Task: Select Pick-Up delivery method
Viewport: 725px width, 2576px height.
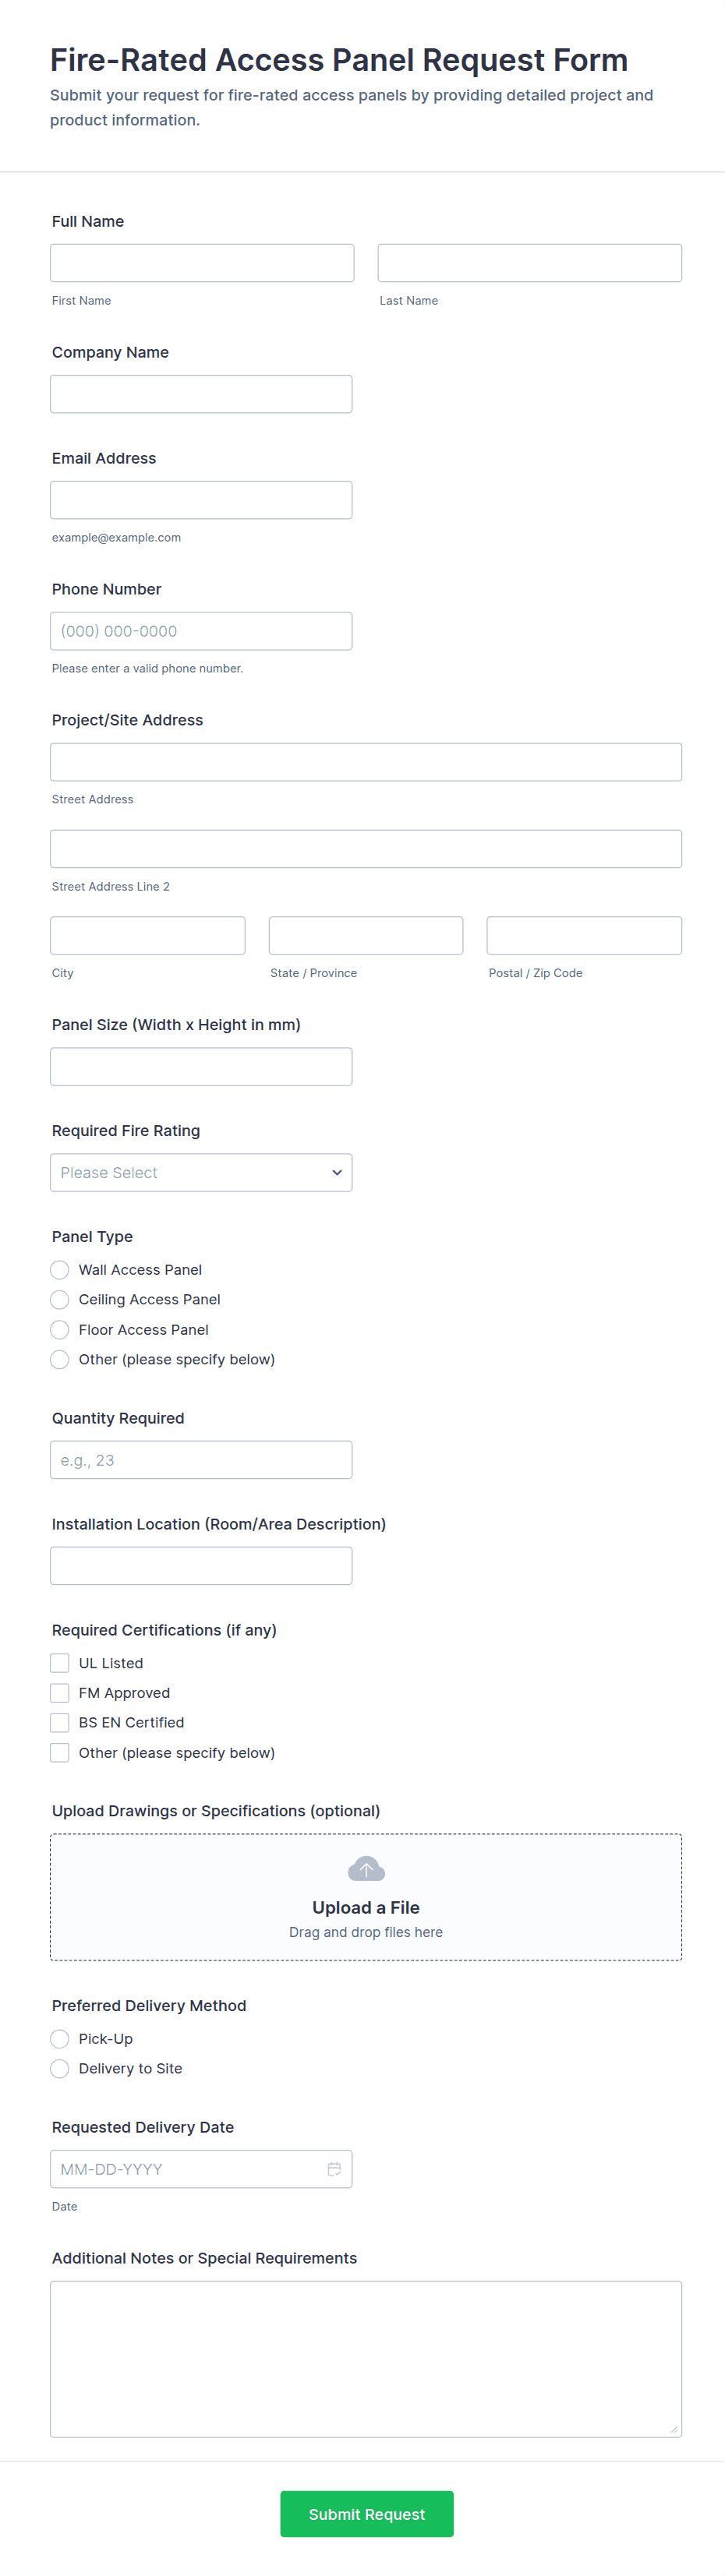Action: 60,2038
